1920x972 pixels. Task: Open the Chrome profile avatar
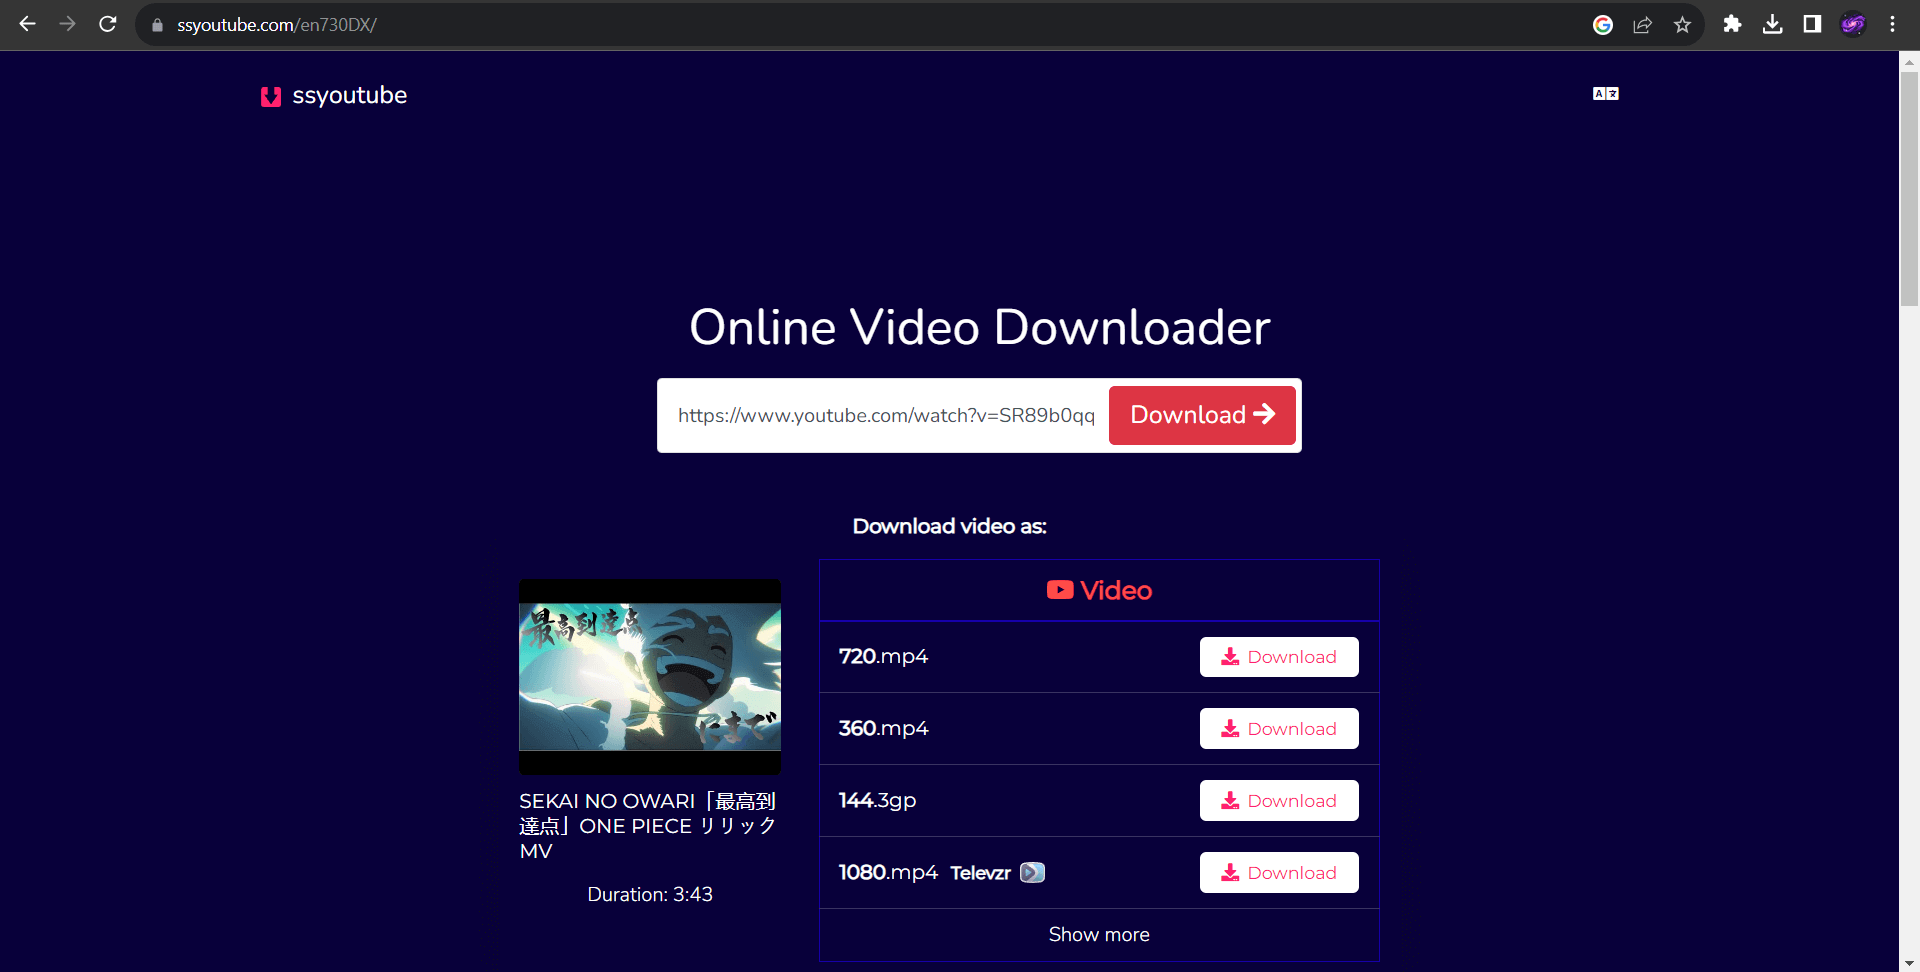[1853, 24]
